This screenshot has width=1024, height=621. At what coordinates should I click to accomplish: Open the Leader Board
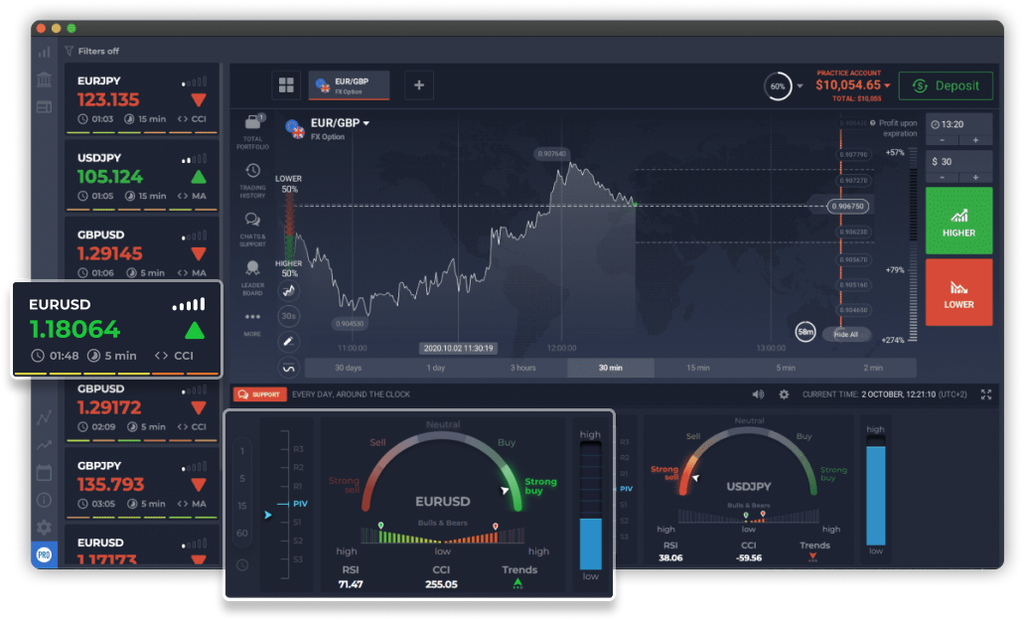pyautogui.click(x=253, y=278)
